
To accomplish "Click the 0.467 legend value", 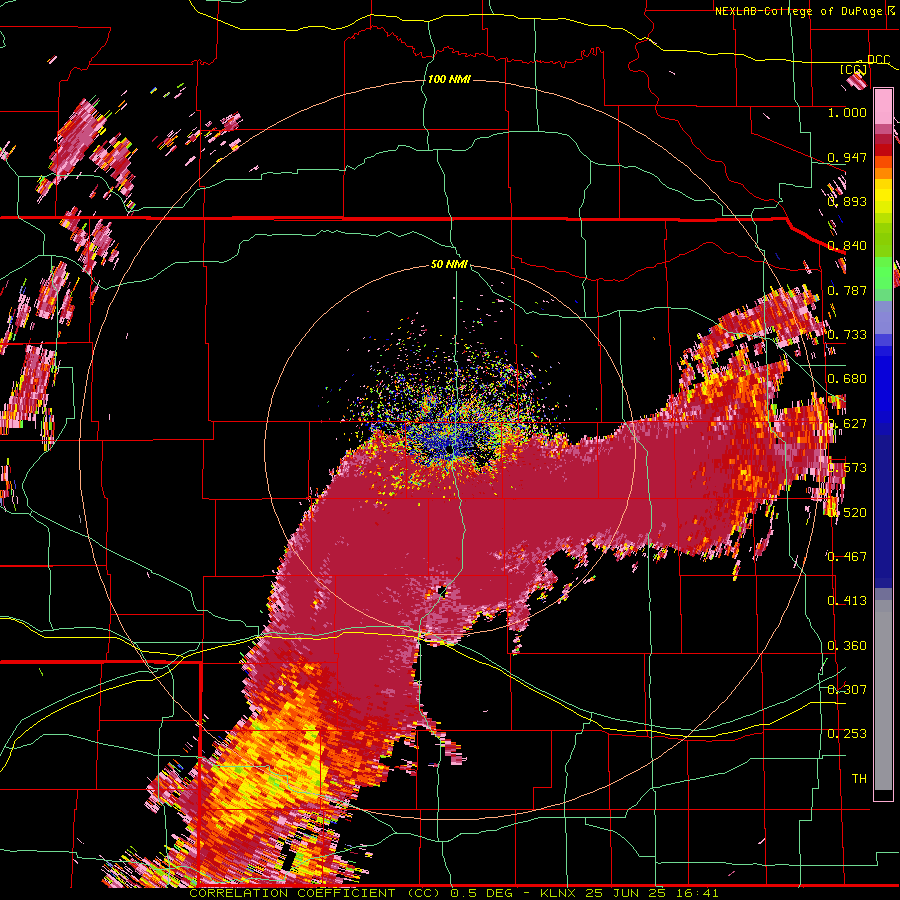I will click(x=847, y=556).
